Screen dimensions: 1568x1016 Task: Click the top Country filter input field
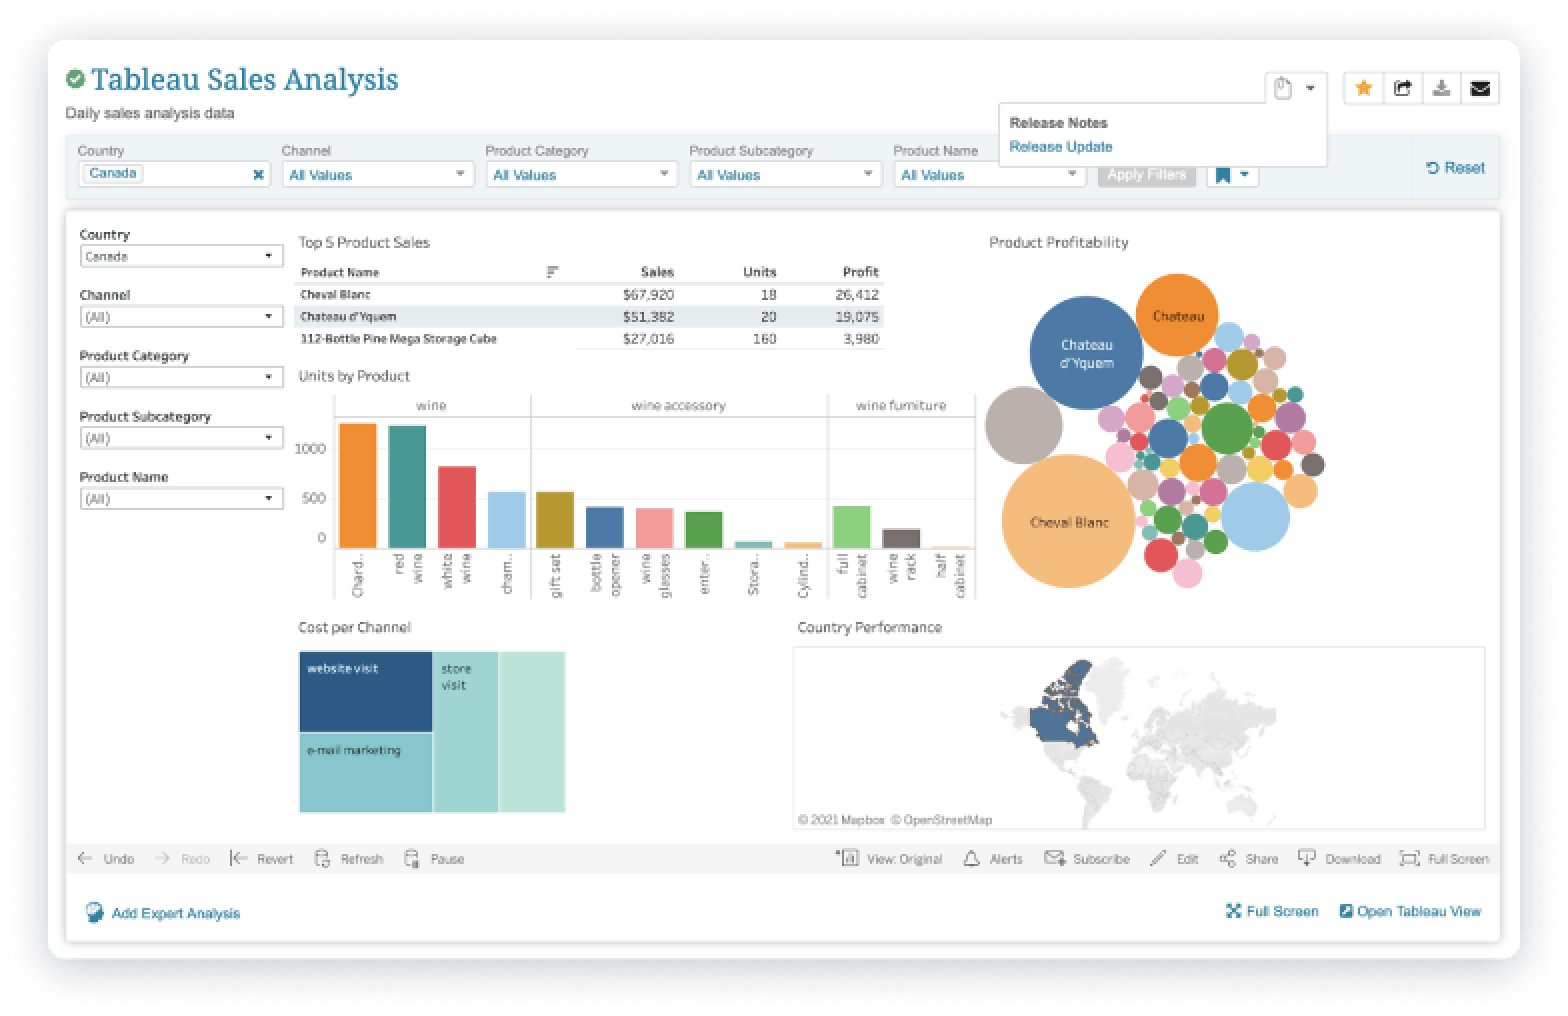coord(174,174)
